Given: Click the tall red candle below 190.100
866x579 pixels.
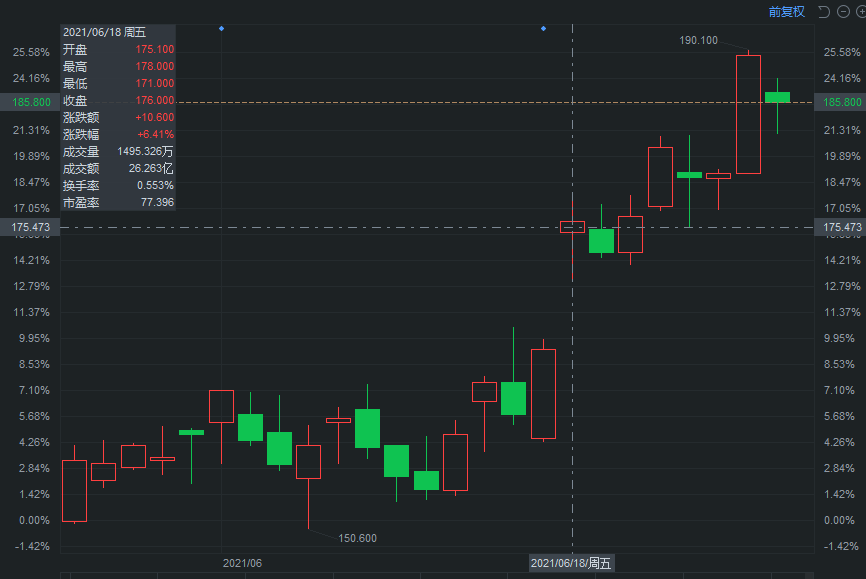Looking at the screenshot, I should 748,114.
